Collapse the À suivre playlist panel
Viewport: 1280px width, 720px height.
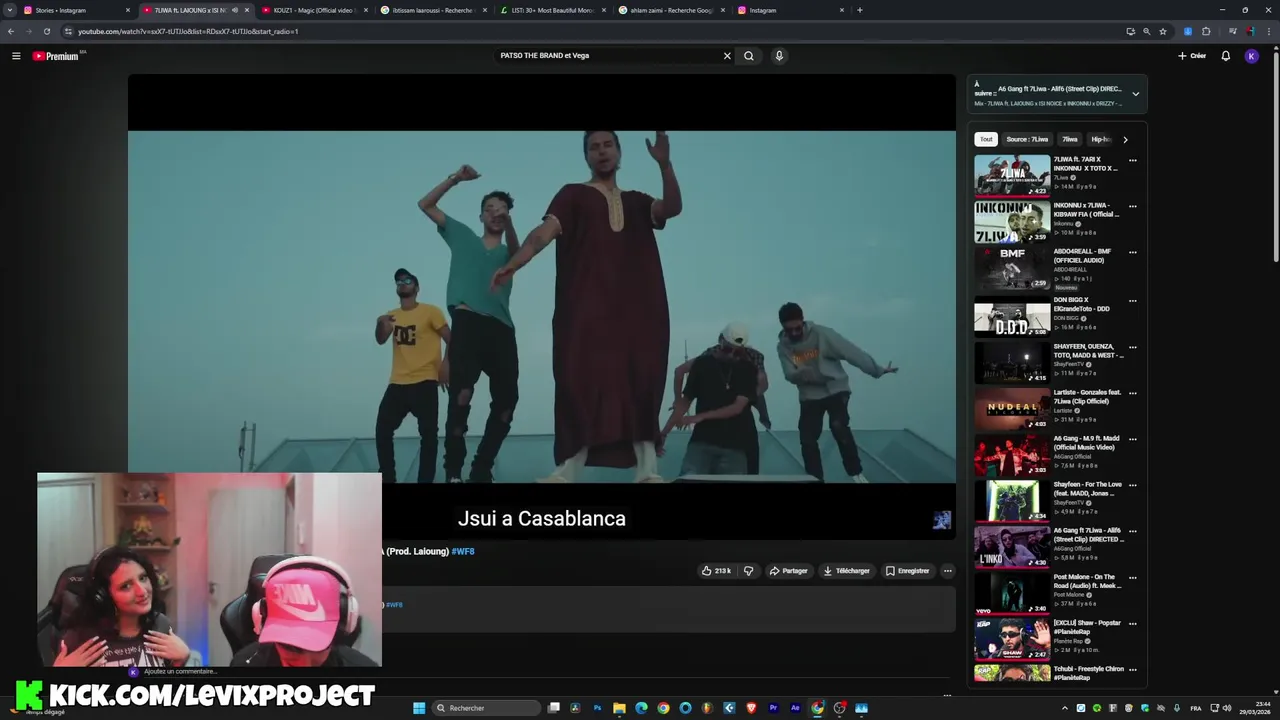pyautogui.click(x=1135, y=94)
